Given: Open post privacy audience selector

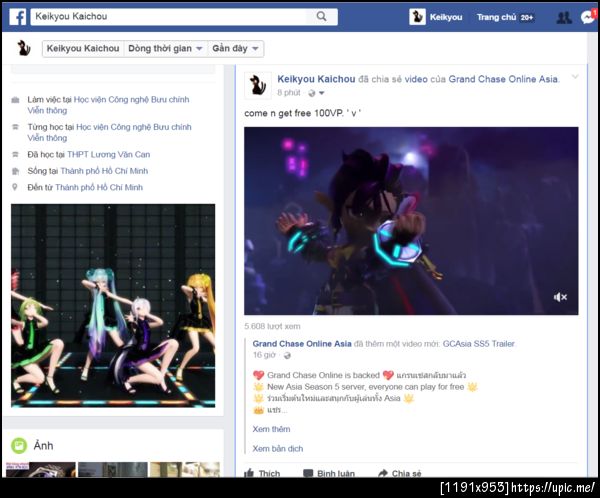Looking at the screenshot, I should 316,93.
